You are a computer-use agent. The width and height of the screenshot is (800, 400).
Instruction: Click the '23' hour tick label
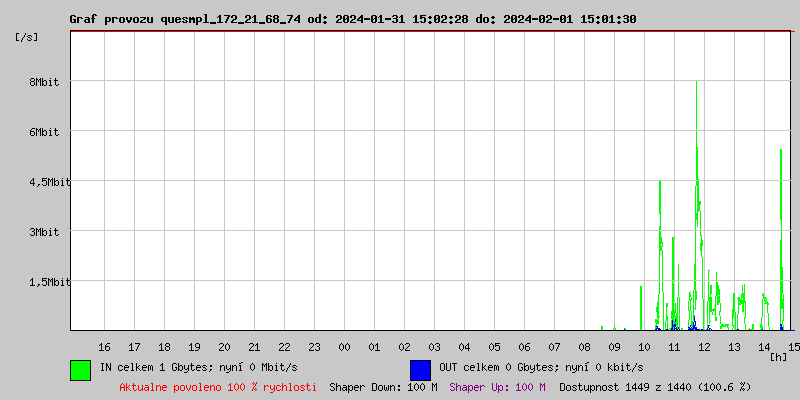[x=314, y=347]
